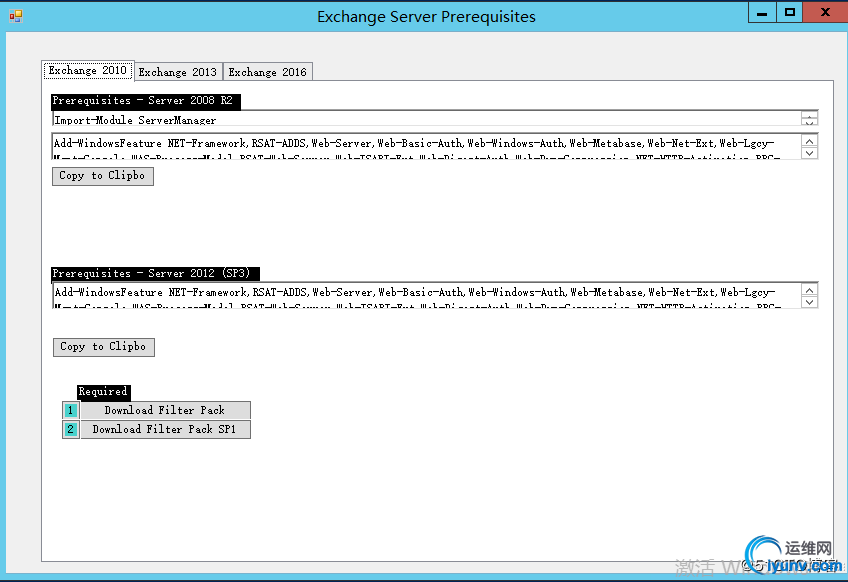Image resolution: width=848 pixels, height=582 pixels.
Task: Open the Exchange 2016 tab
Action: (268, 72)
